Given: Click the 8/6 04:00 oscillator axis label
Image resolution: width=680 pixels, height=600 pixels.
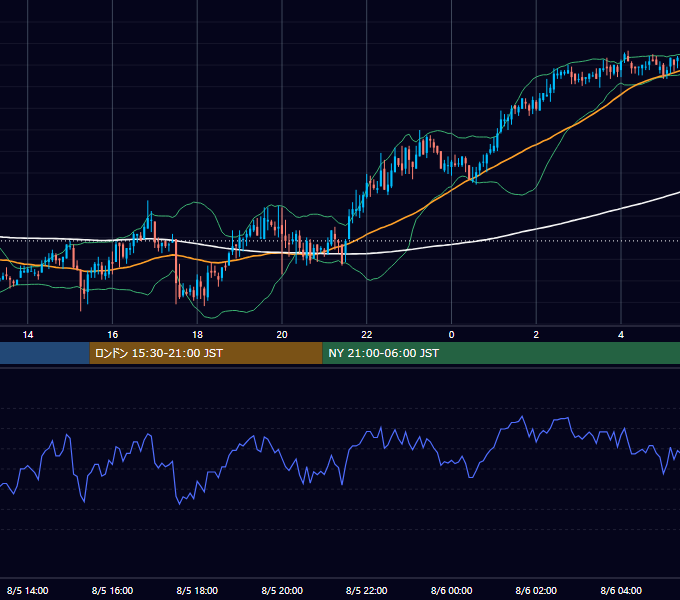Looking at the screenshot, I should [621, 590].
